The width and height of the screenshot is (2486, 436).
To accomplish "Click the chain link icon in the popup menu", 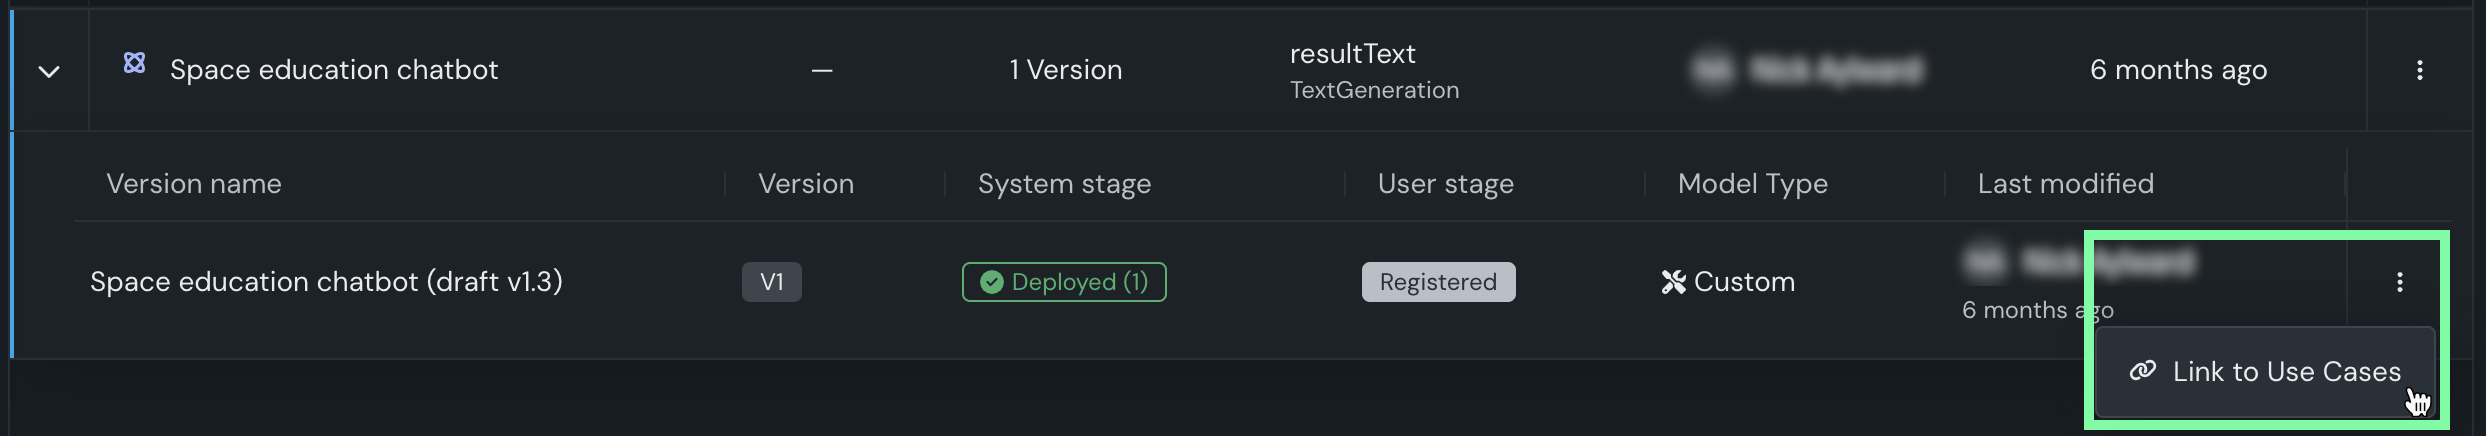I will [x=2142, y=371].
